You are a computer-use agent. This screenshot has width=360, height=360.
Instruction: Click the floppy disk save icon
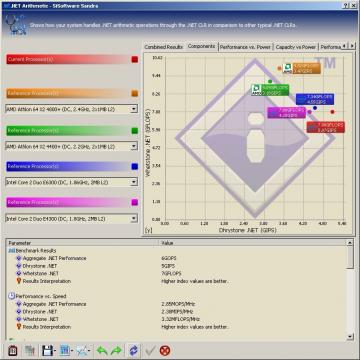[x=47, y=351]
